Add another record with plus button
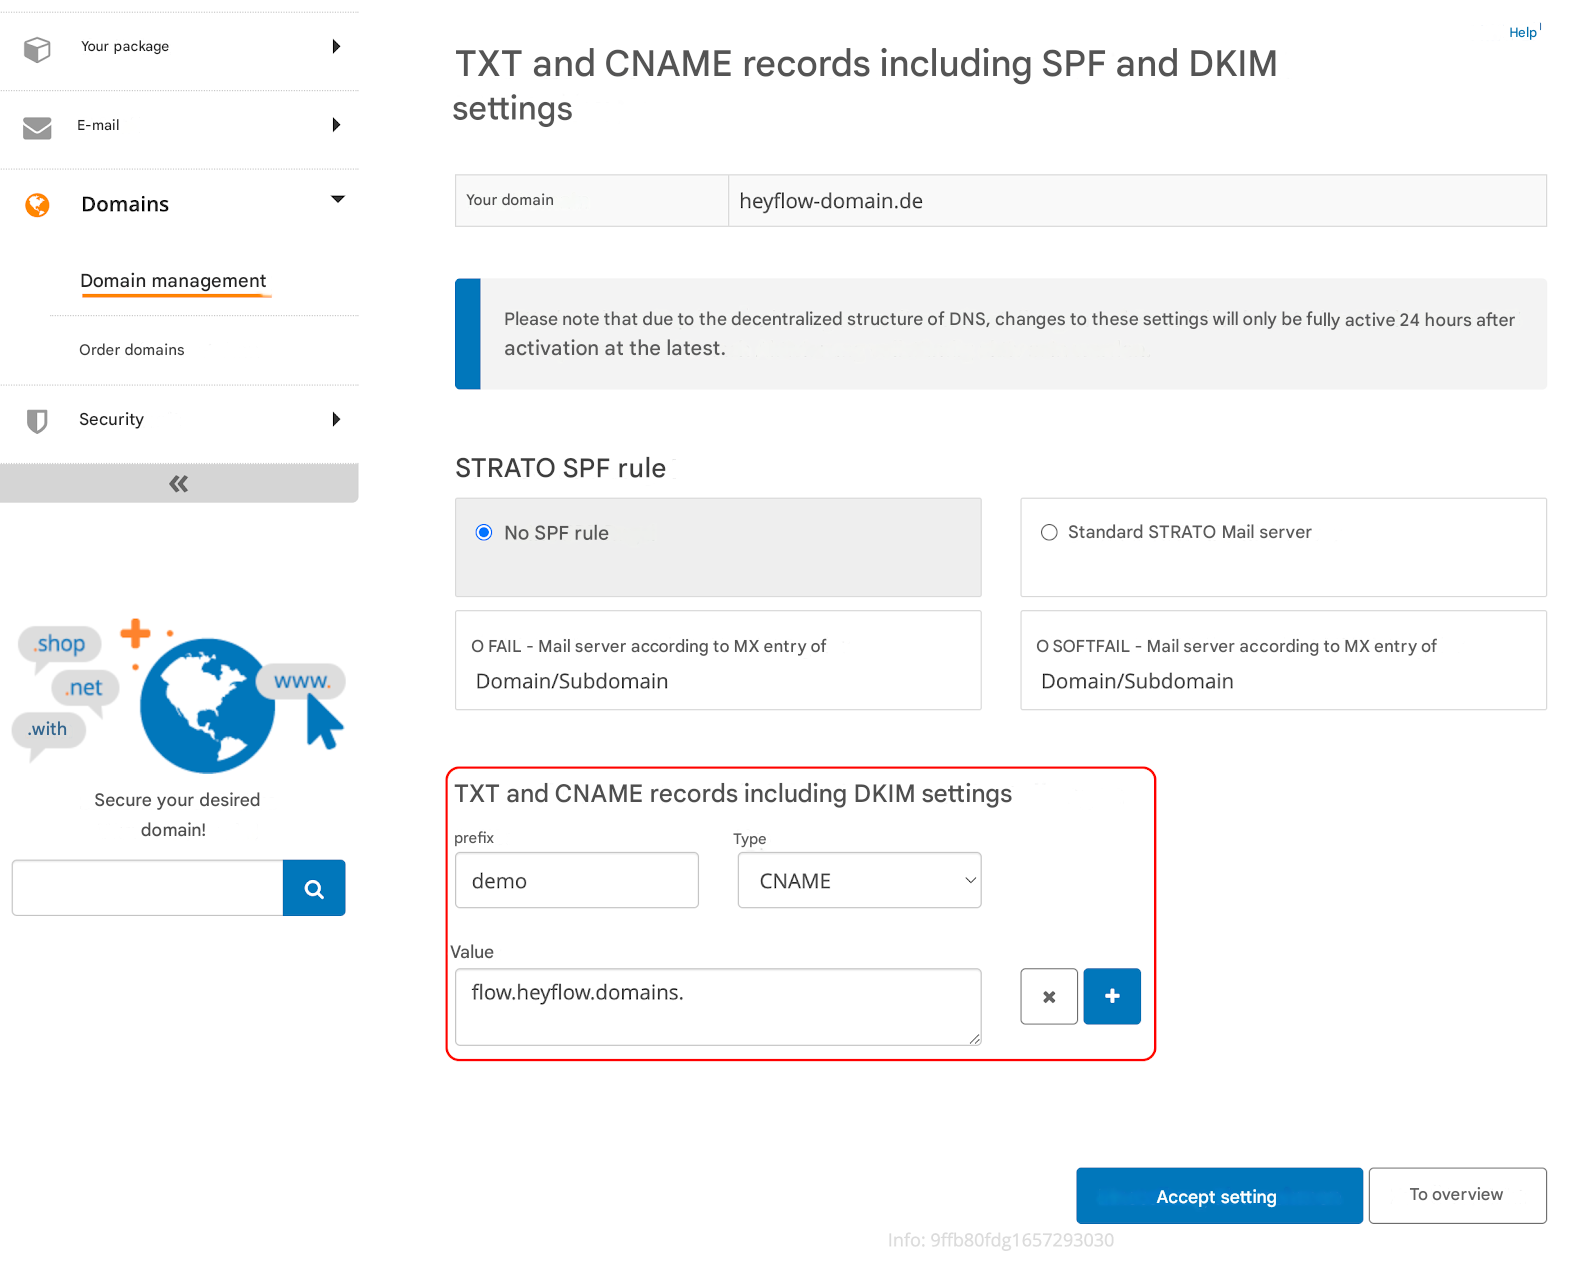The width and height of the screenshot is (1573, 1269). [x=1112, y=996]
